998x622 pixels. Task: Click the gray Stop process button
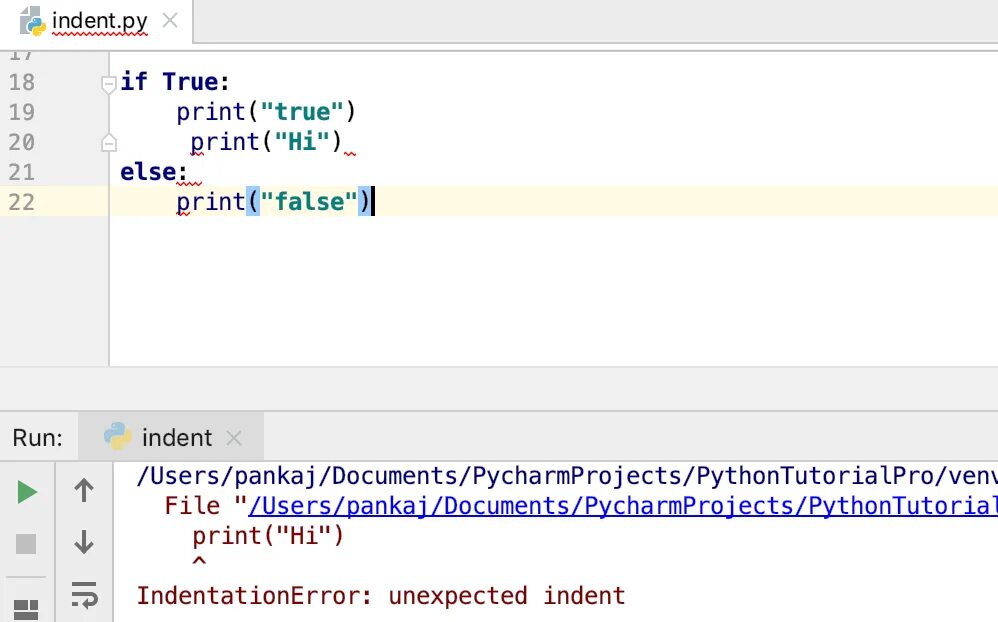coord(27,544)
